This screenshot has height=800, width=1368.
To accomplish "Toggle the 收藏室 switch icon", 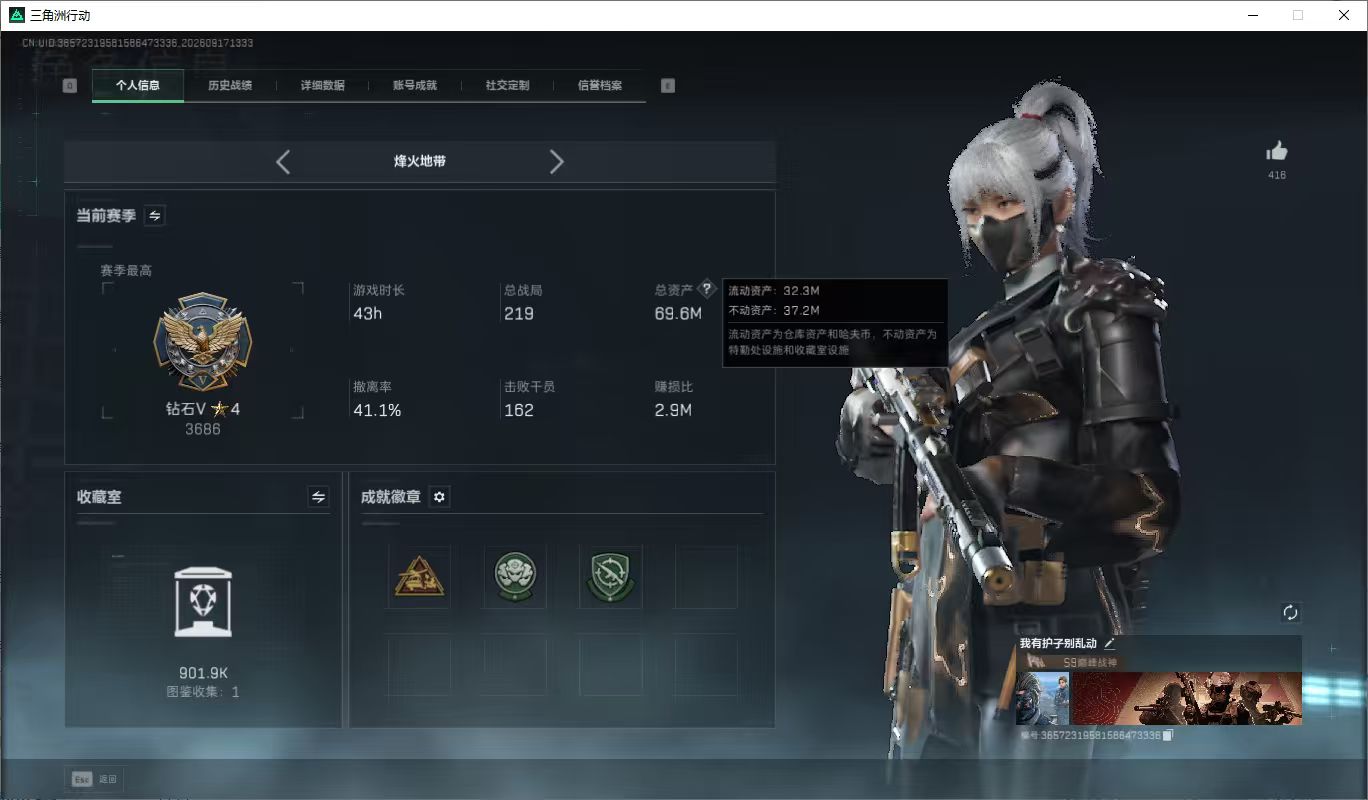I will tap(318, 497).
